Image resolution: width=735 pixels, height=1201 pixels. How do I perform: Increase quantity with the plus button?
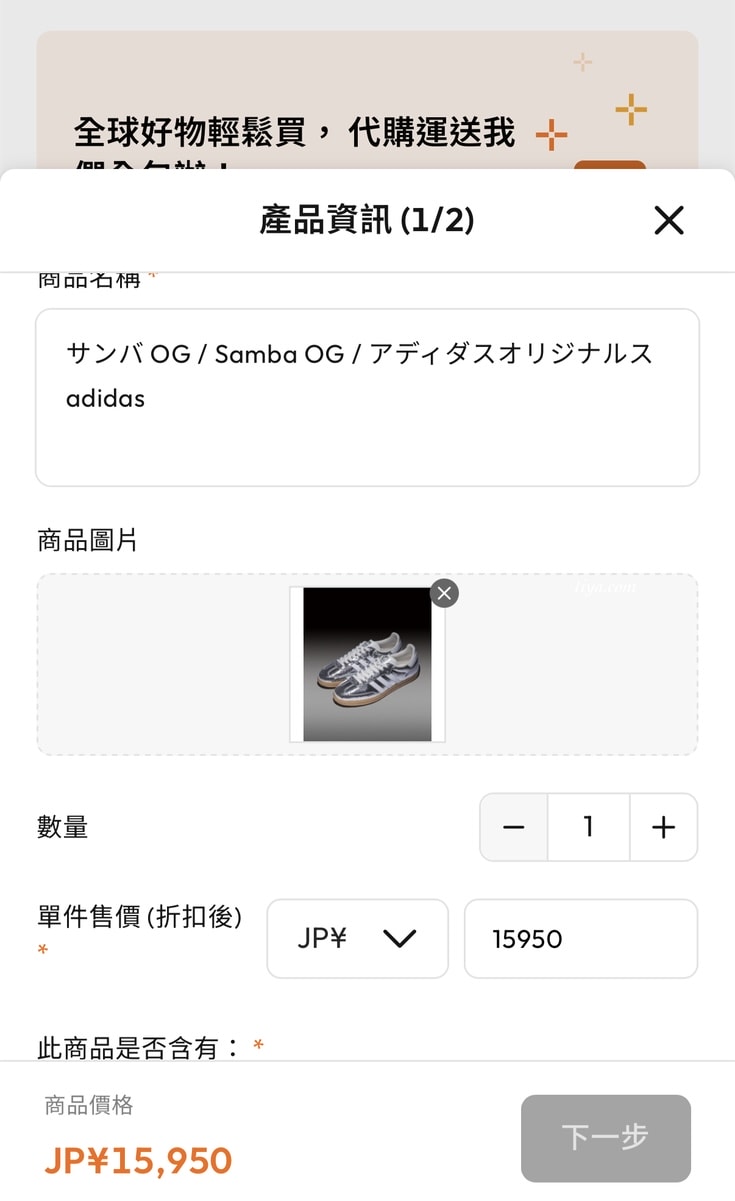663,827
